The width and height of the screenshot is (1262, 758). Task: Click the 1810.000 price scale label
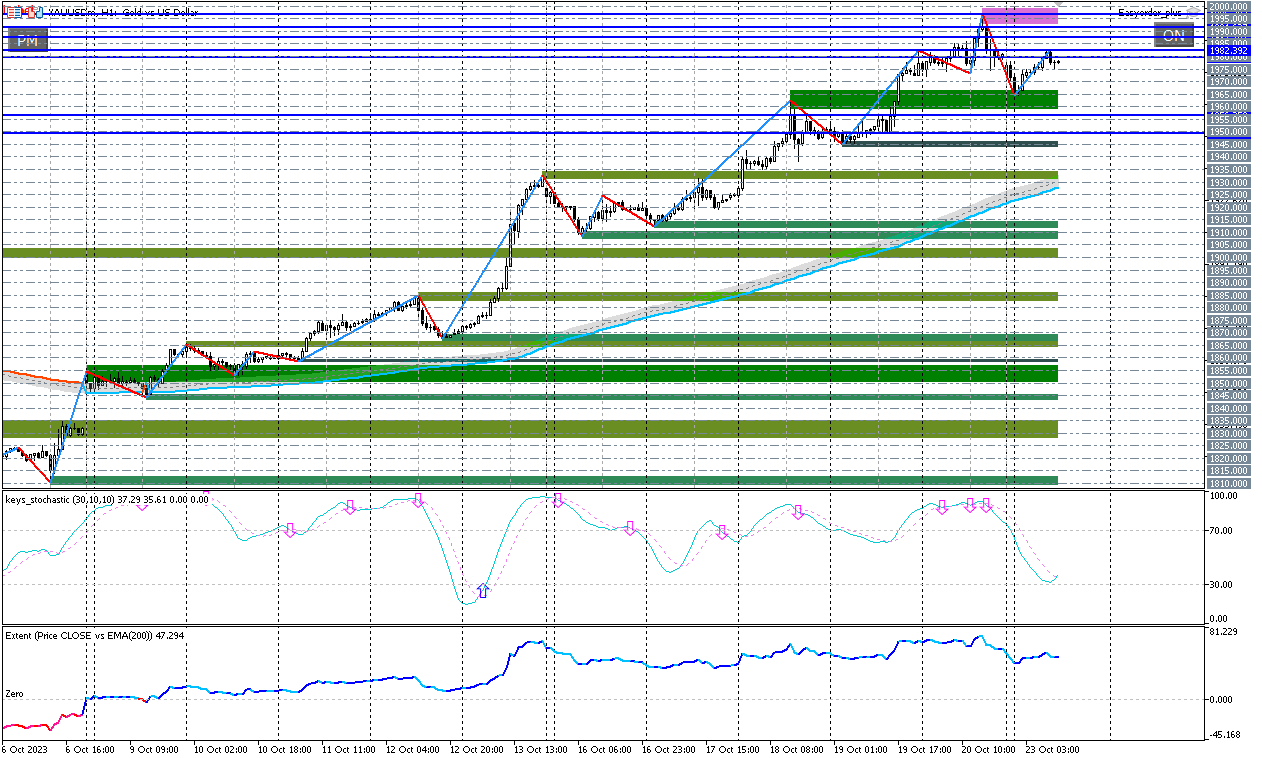[x=1228, y=483]
